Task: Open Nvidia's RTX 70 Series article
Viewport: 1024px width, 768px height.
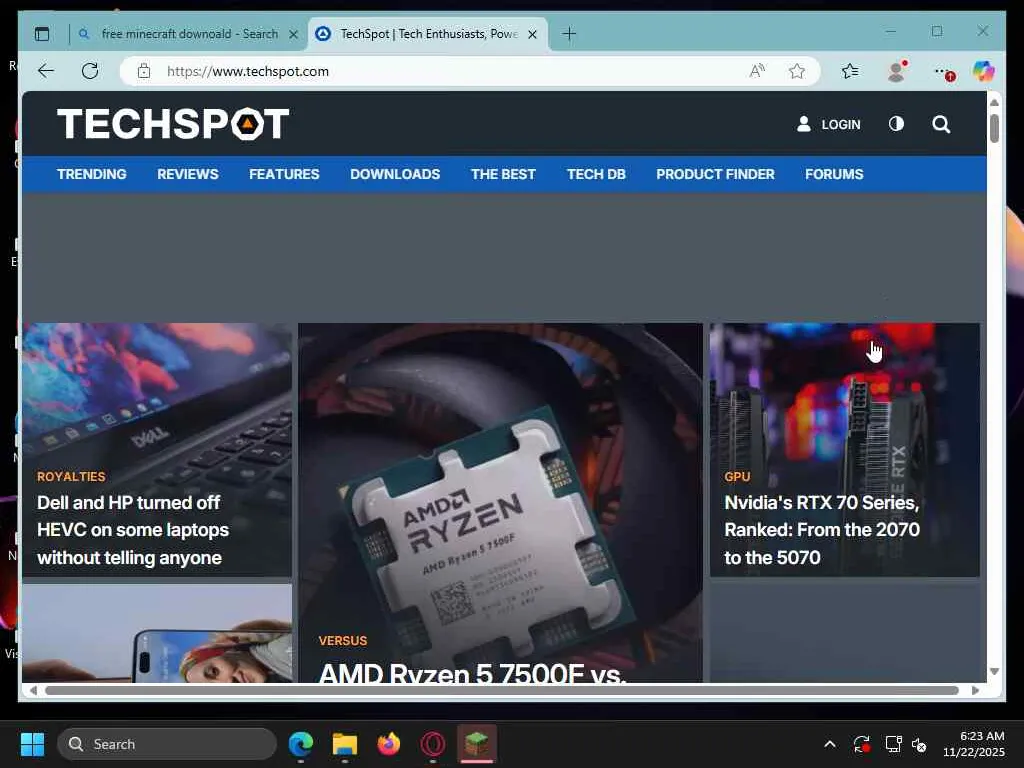Action: tap(822, 530)
